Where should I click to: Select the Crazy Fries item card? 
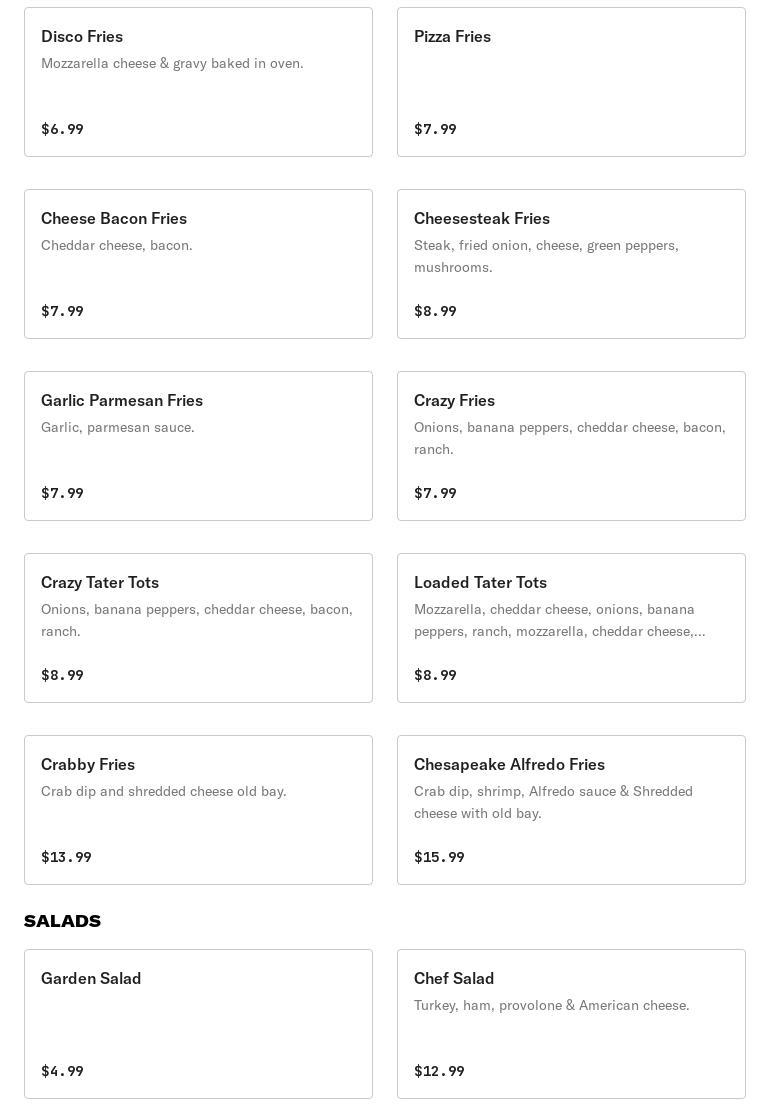click(x=571, y=446)
